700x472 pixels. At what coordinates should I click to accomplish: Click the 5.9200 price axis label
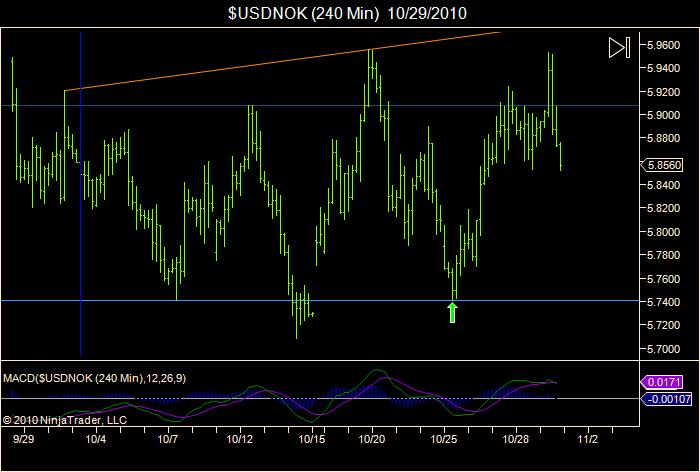[663, 92]
